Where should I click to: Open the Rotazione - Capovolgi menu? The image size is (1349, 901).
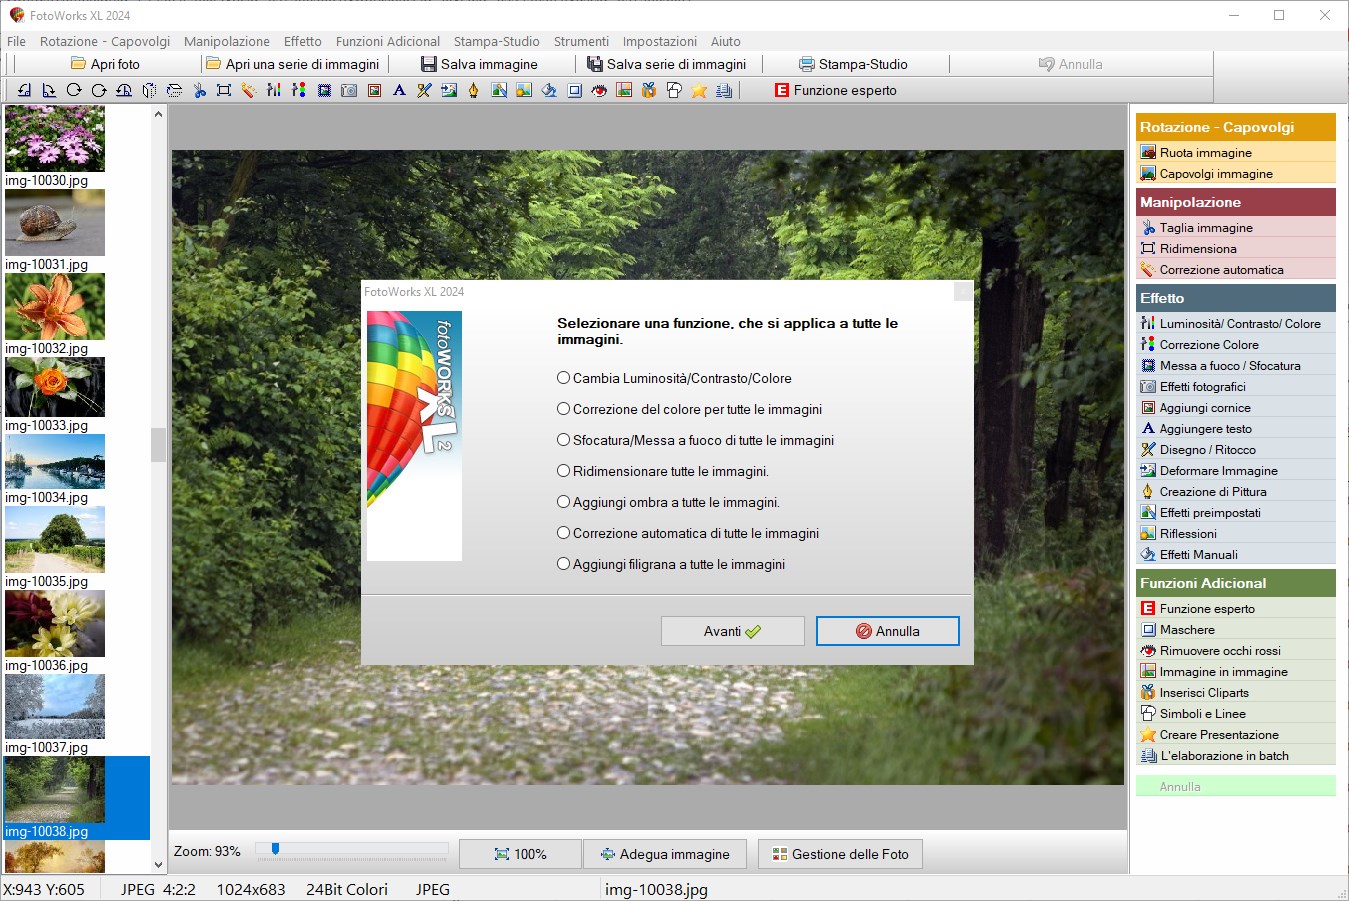click(x=105, y=41)
